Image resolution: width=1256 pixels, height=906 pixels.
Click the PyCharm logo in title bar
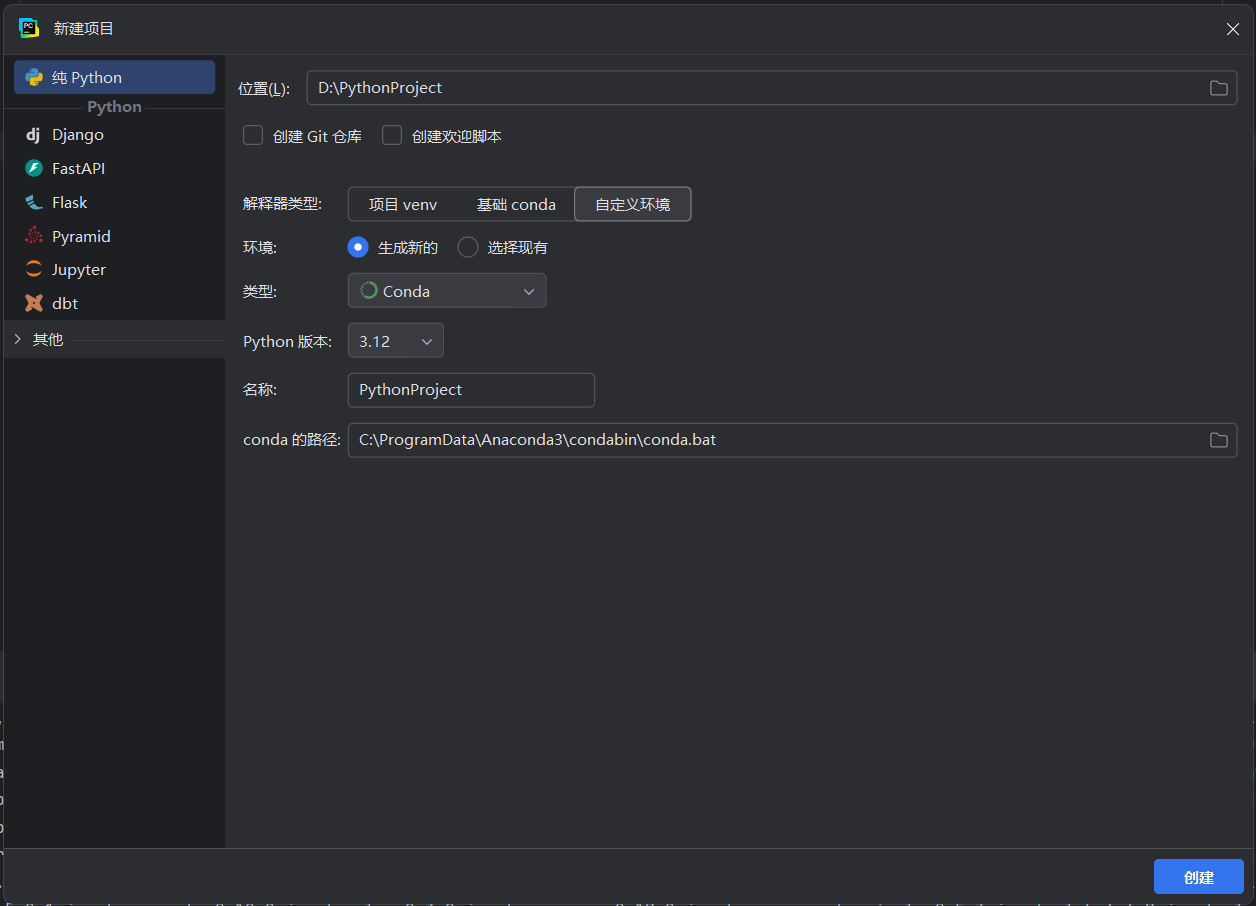pos(29,28)
